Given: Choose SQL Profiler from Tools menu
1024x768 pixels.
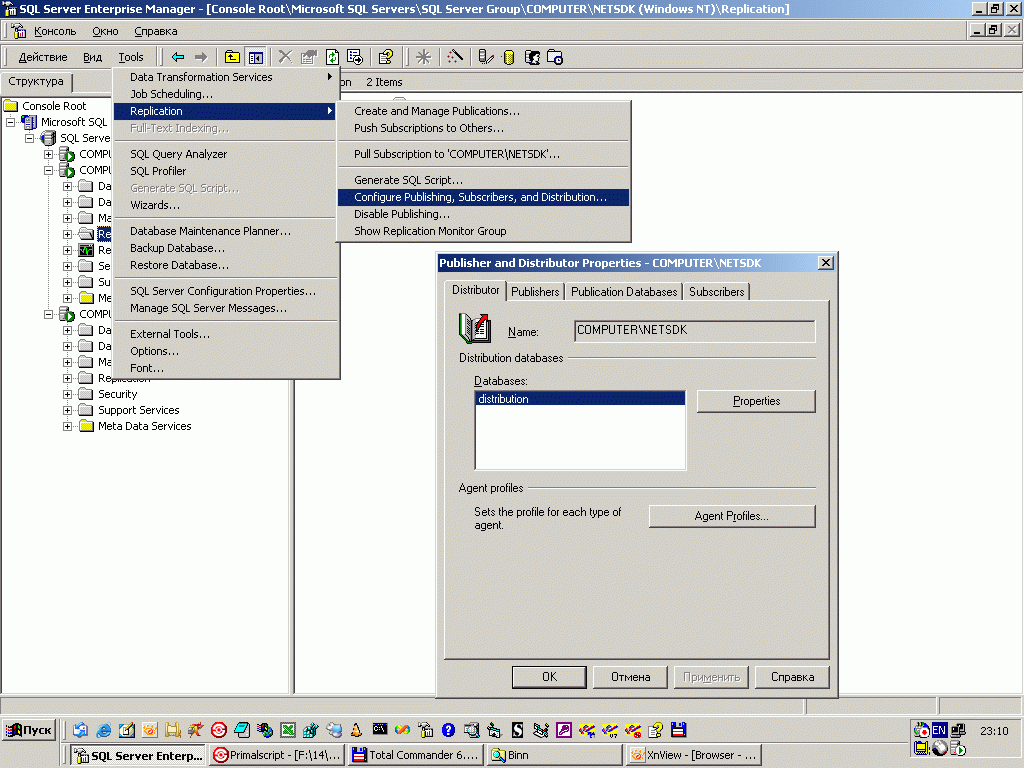Looking at the screenshot, I should (x=225, y=171).
